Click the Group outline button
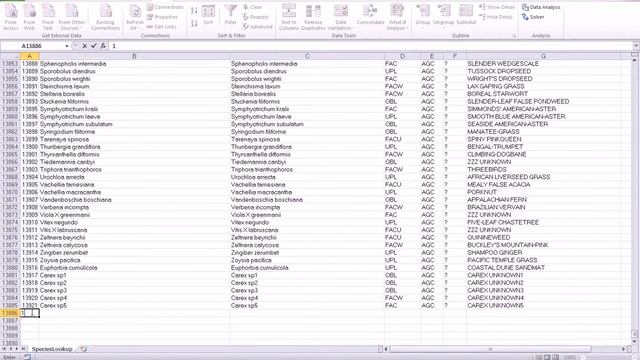 (423, 16)
